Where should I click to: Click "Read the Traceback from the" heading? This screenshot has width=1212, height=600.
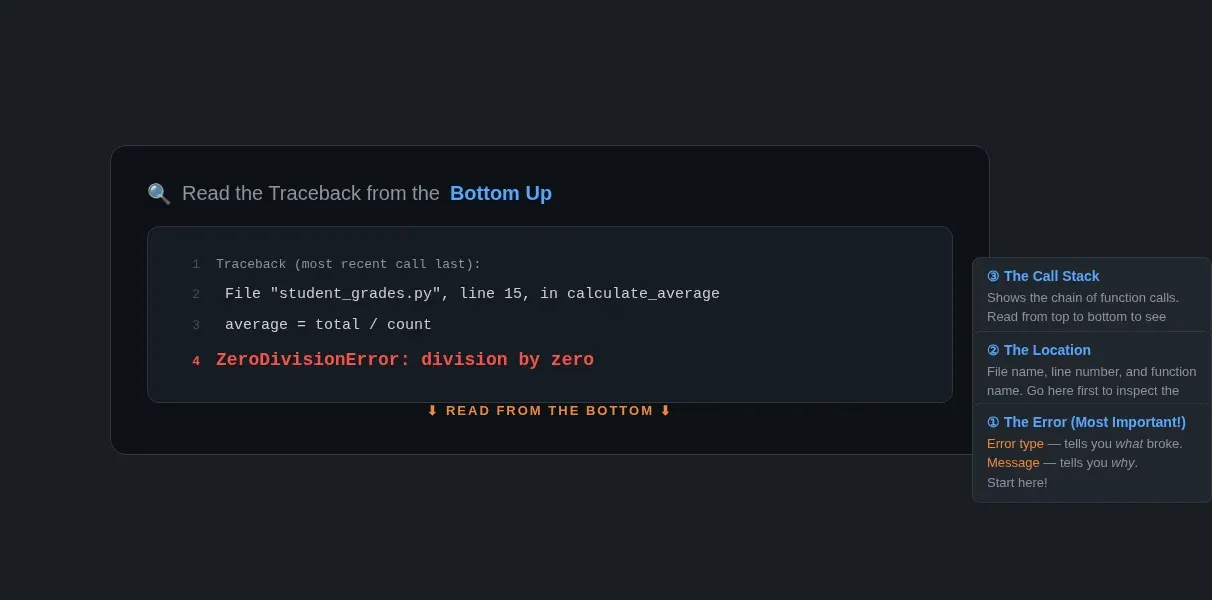[x=311, y=193]
